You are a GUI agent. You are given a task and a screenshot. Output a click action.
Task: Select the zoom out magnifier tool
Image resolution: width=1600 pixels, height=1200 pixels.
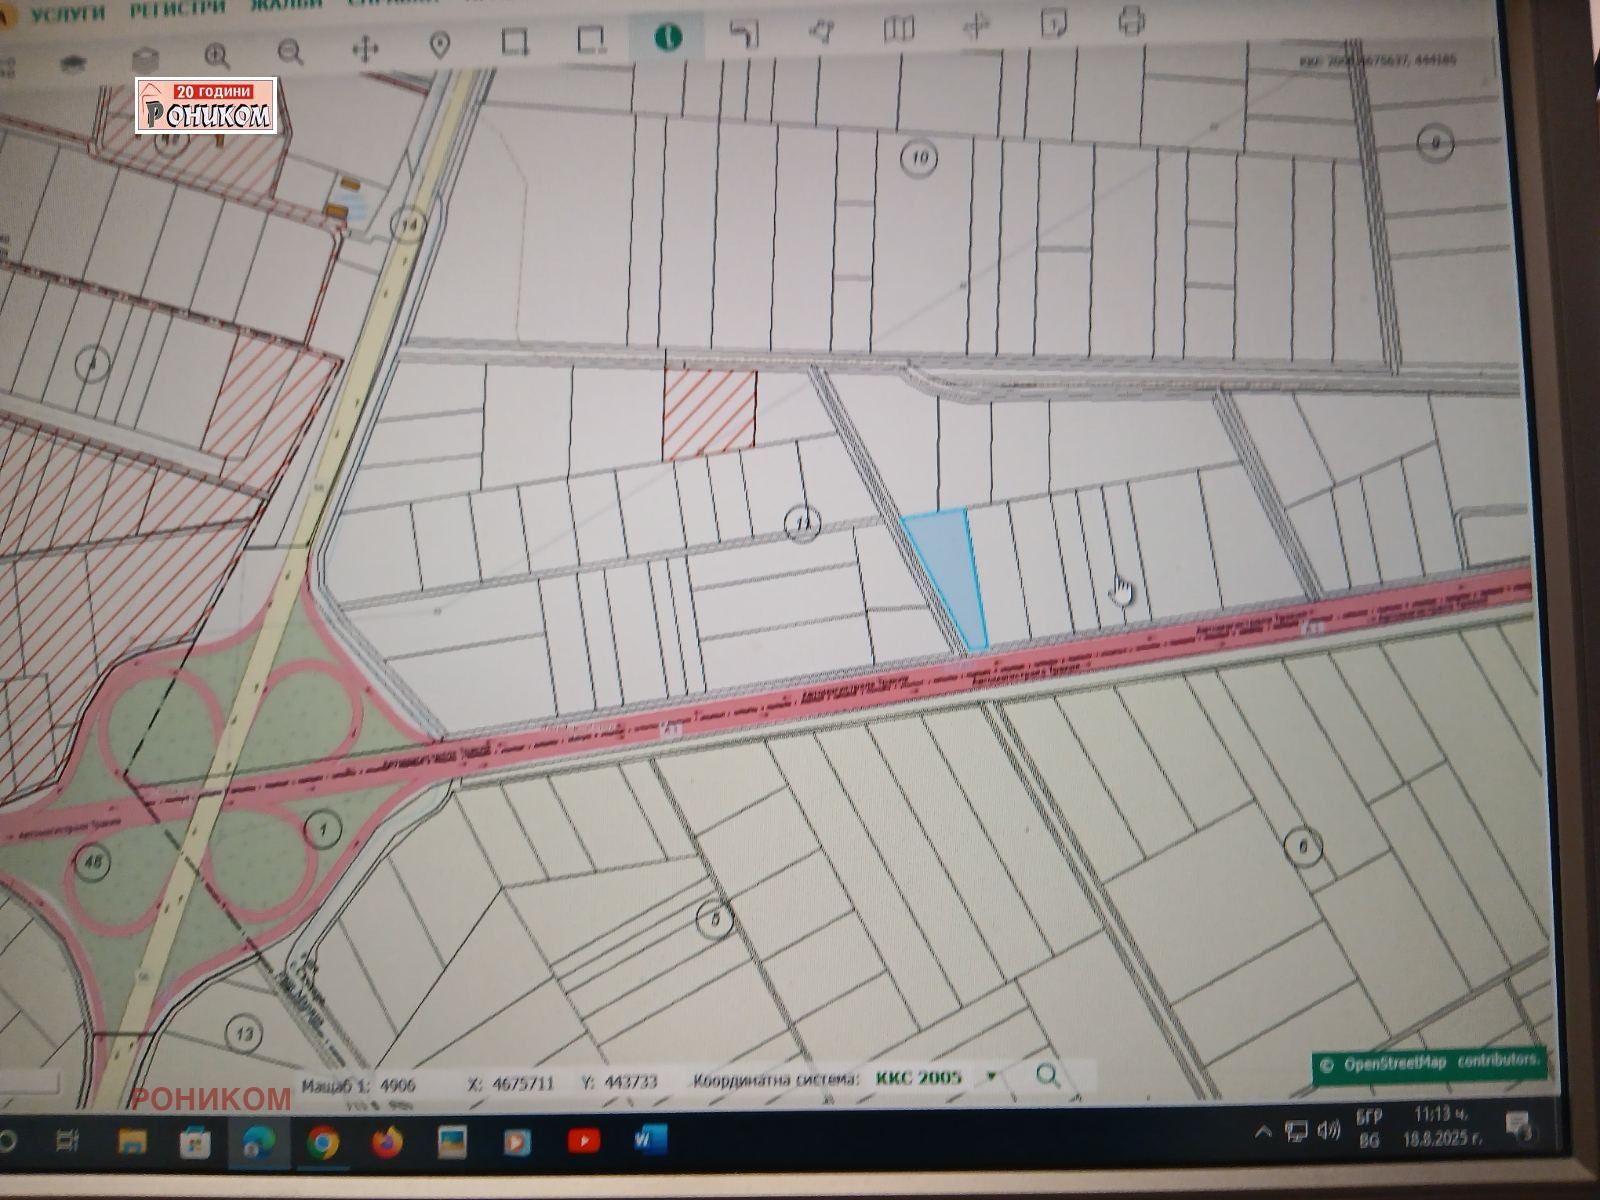(x=290, y=52)
